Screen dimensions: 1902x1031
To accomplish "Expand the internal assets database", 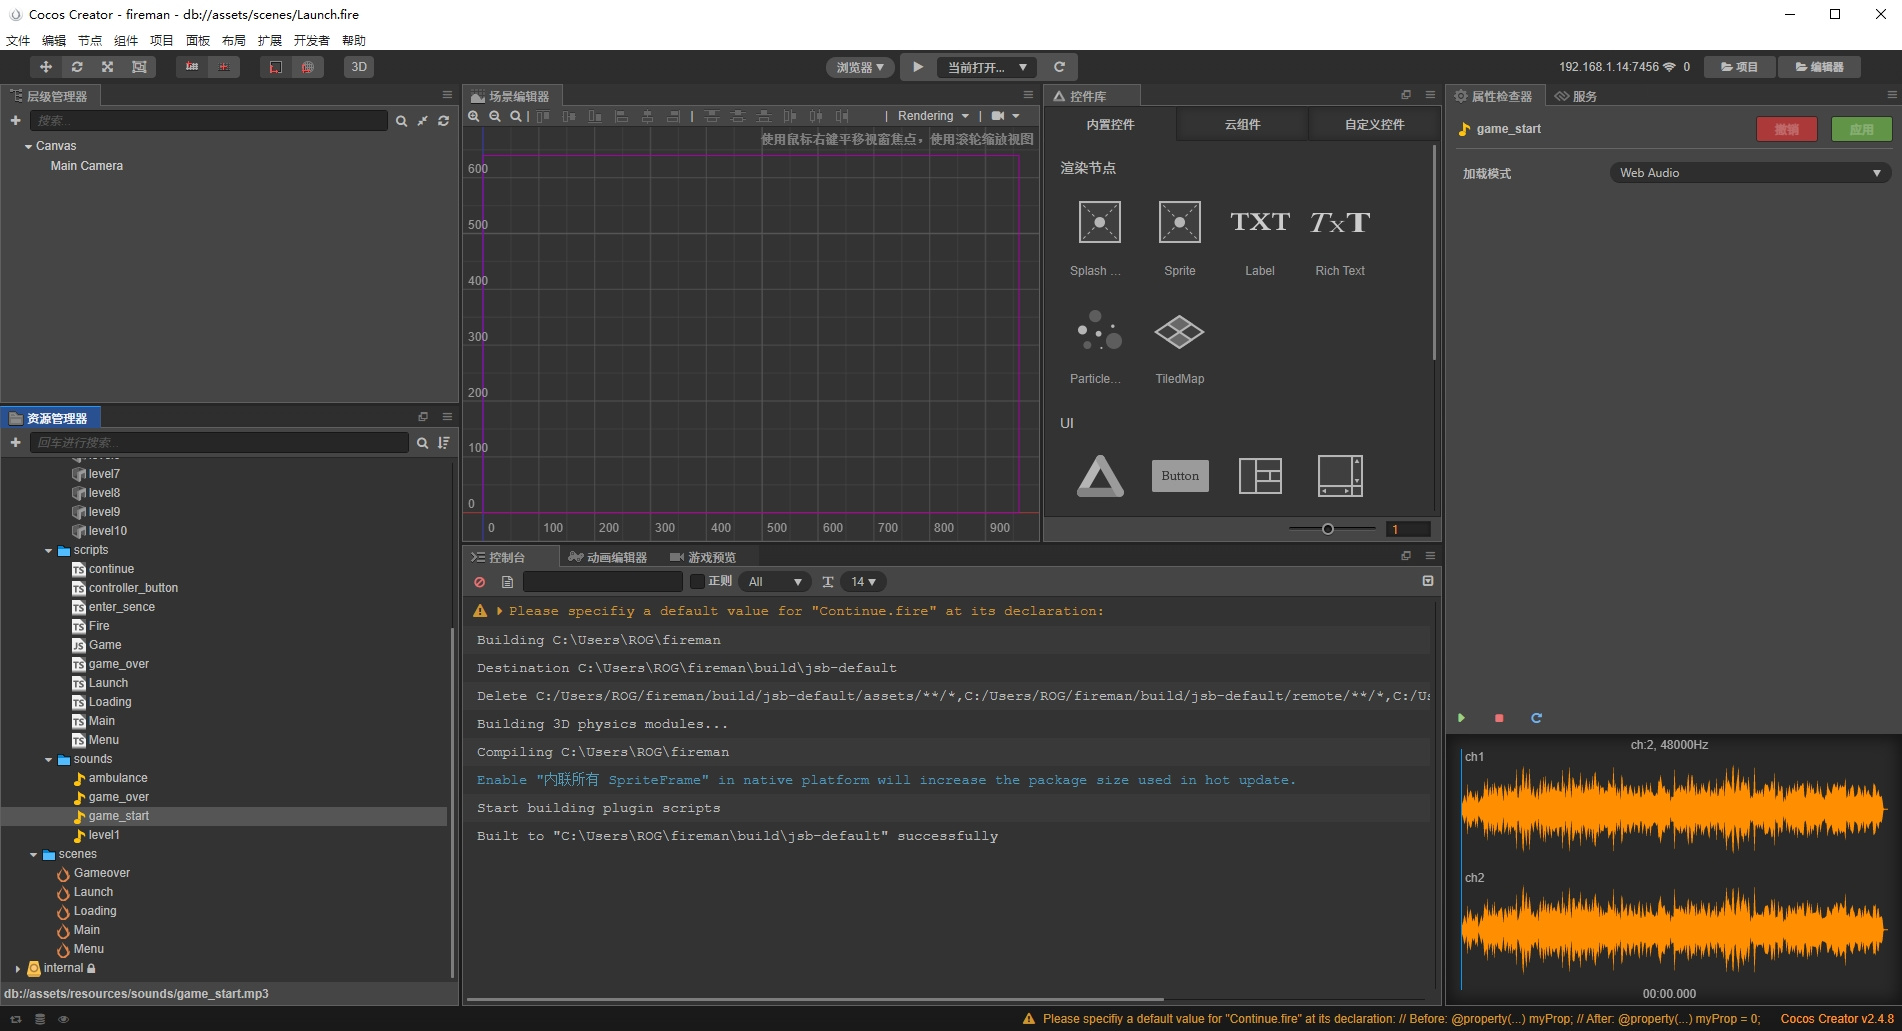I will pyautogui.click(x=18, y=969).
